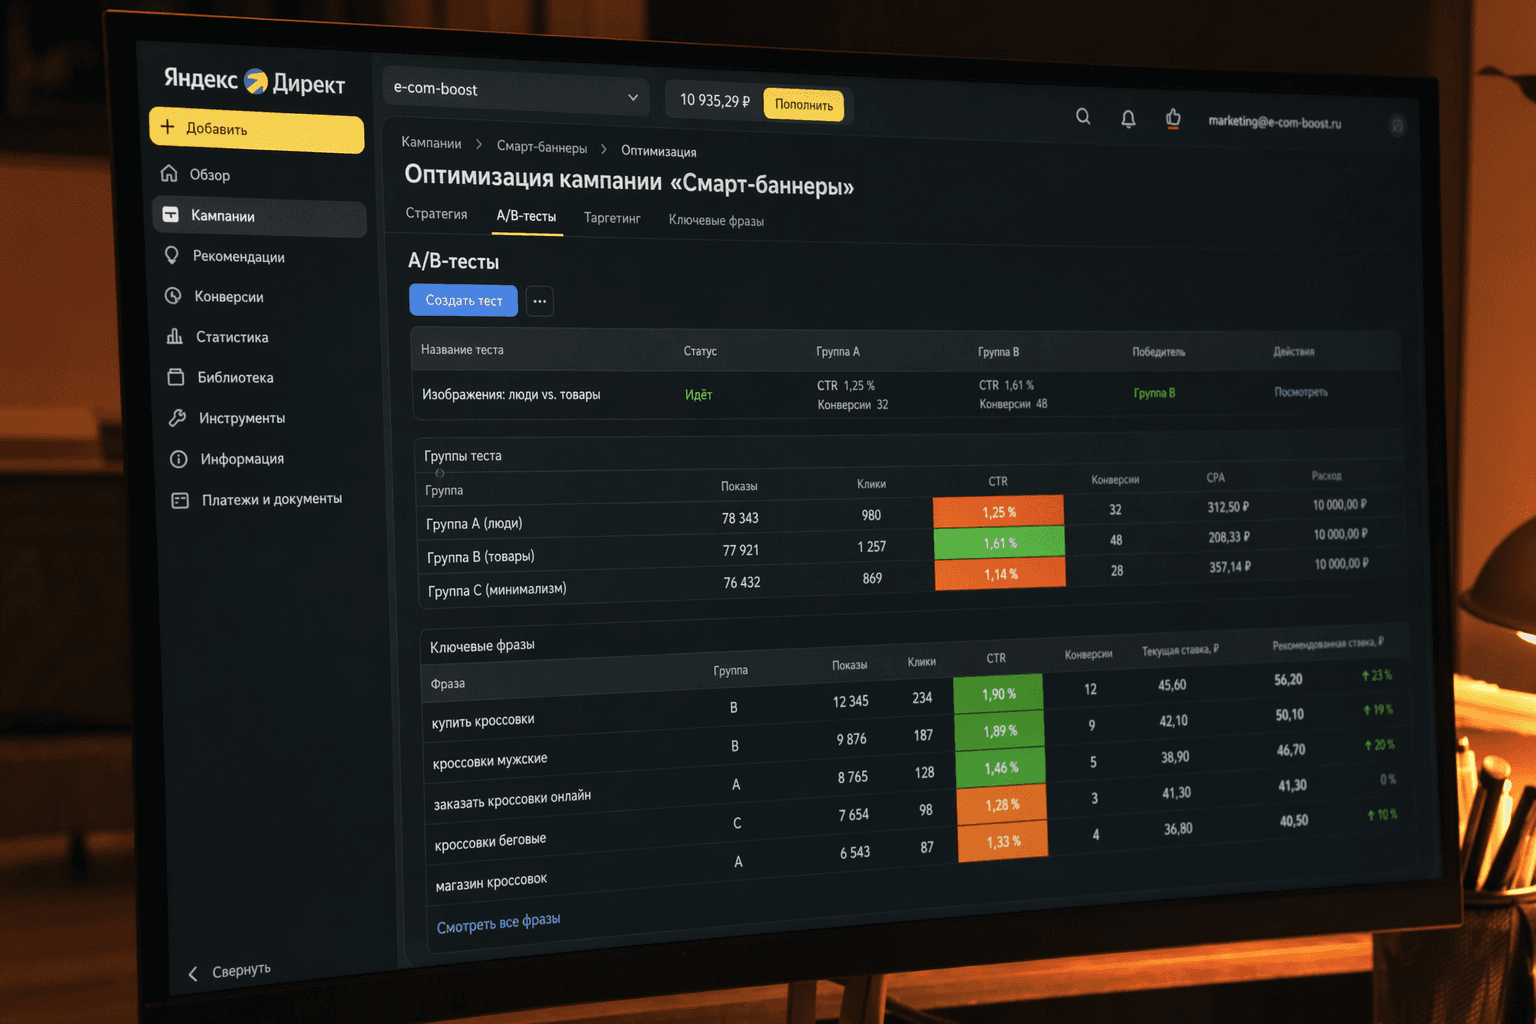Viewport: 1536px width, 1024px height.
Task: Click marketing@e-com-boost.ru account email
Action: [1275, 122]
